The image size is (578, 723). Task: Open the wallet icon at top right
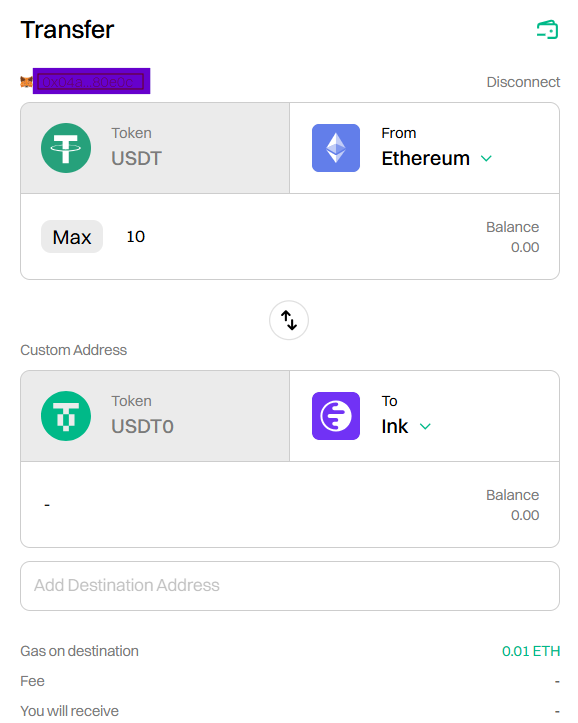(547, 30)
